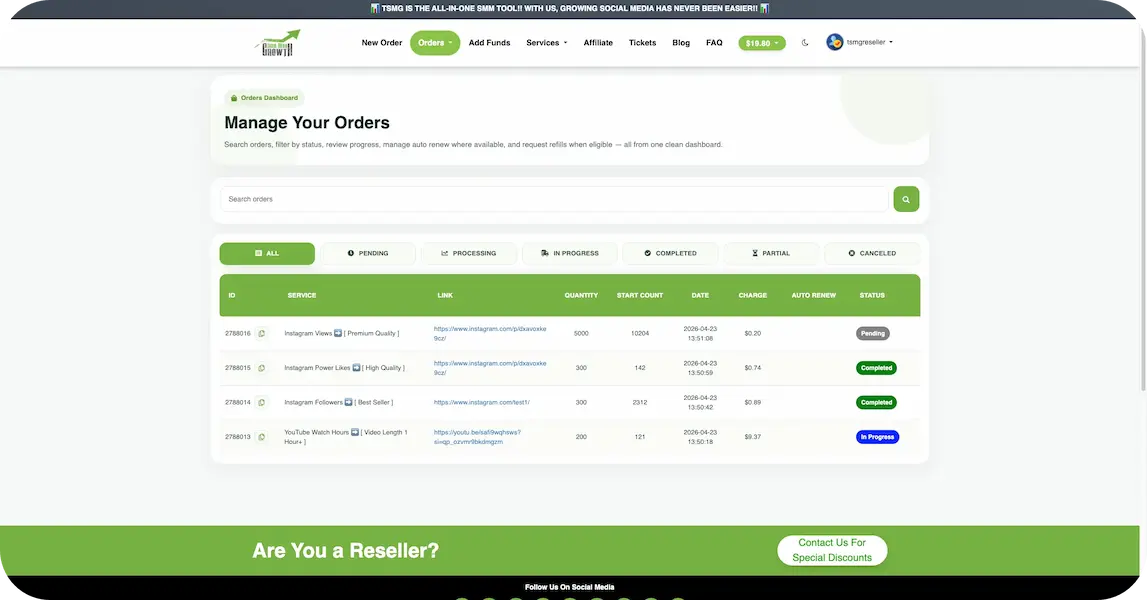Click the START COUNT column header

click(x=639, y=296)
